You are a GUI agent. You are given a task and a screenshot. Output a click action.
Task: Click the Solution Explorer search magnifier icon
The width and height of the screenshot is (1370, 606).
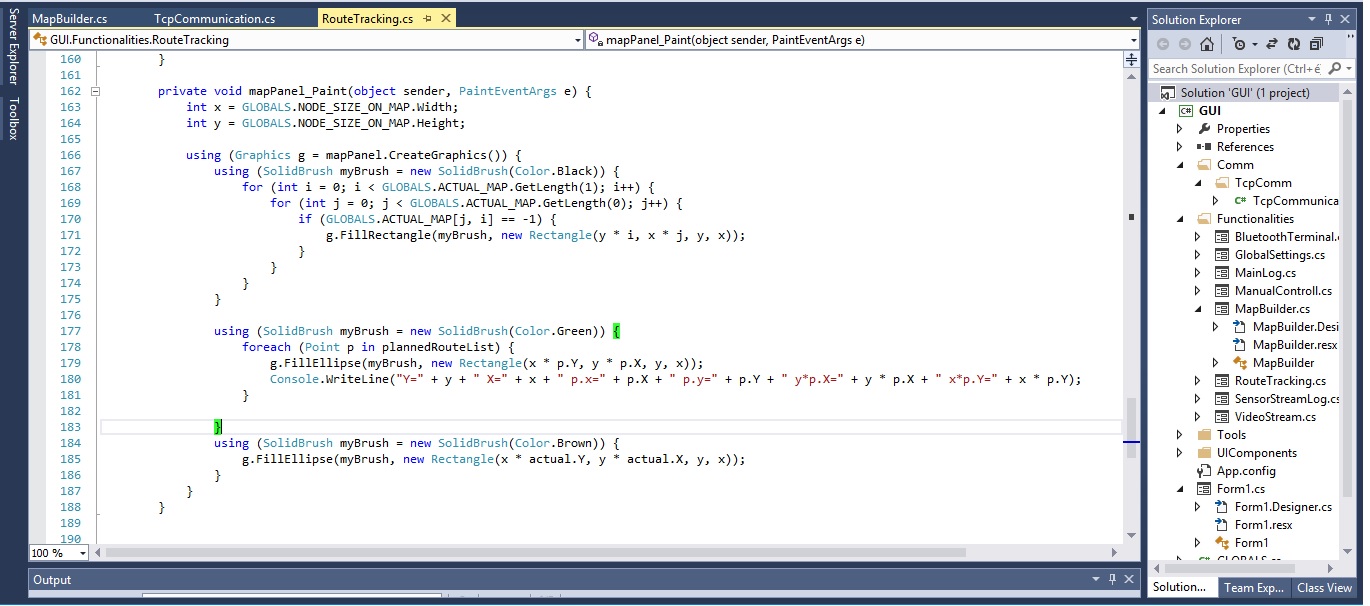[x=1337, y=69]
